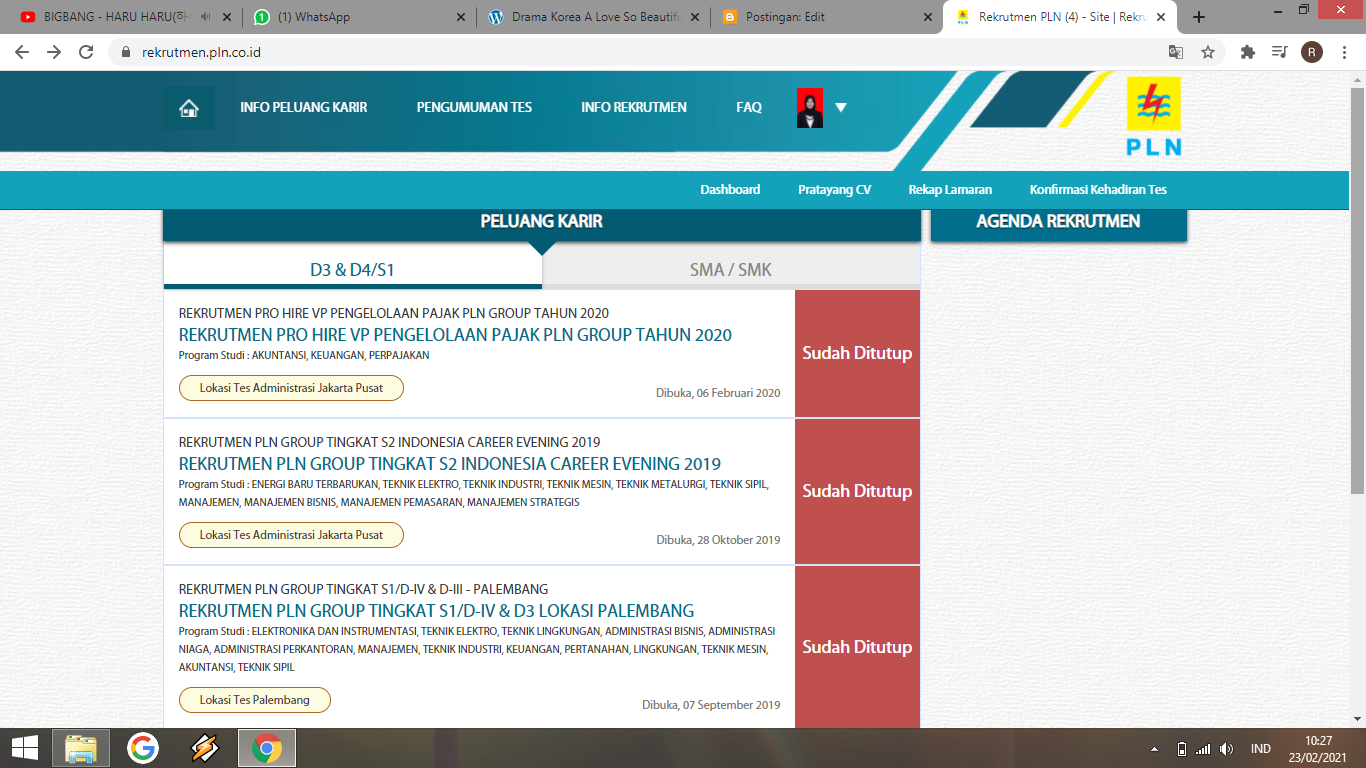The height and width of the screenshot is (768, 1366).
Task: Open battery status tray icon
Action: [x=1181, y=749]
